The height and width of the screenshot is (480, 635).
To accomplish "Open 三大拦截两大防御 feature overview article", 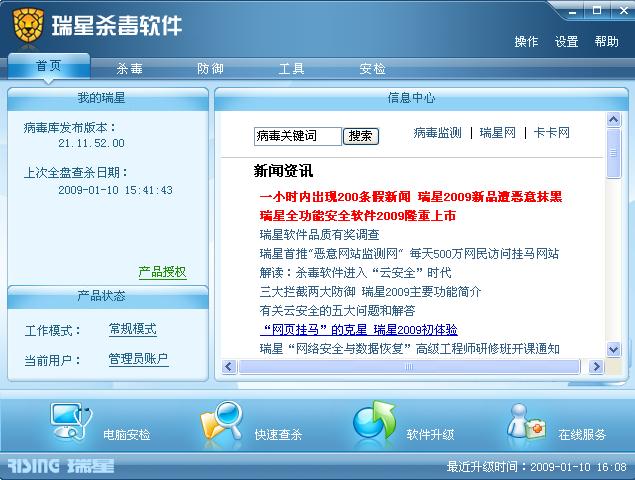I will click(370, 292).
